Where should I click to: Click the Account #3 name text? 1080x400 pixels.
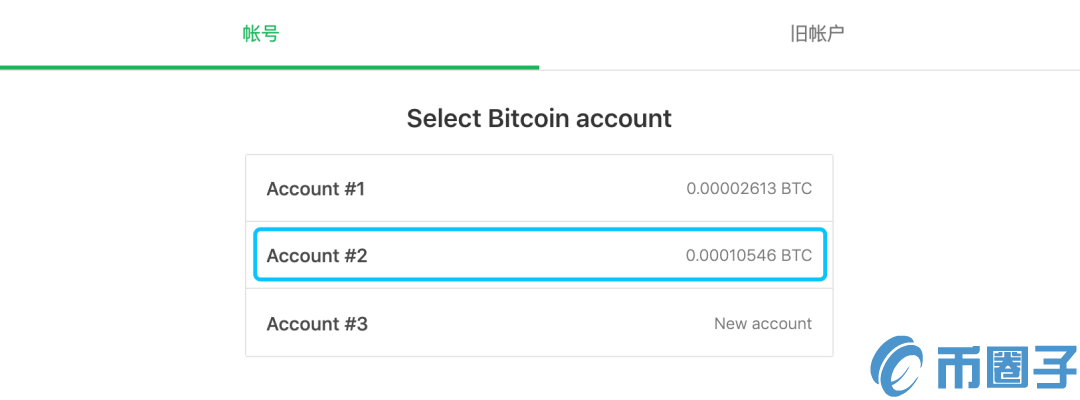point(317,324)
